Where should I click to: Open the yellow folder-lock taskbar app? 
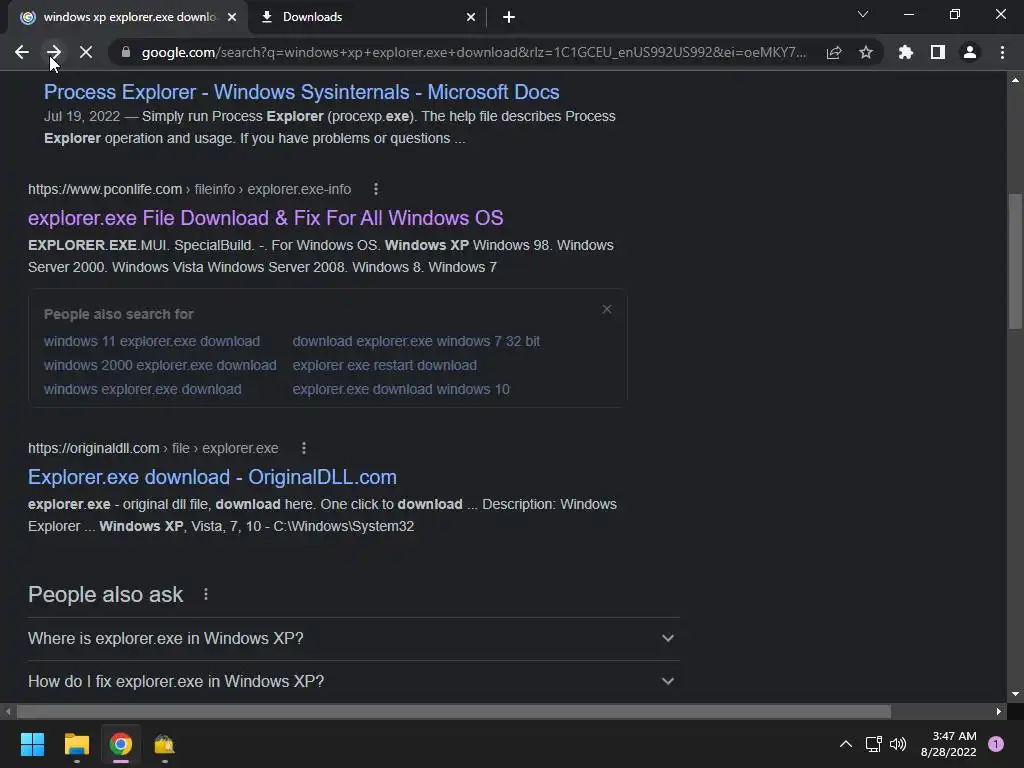tap(165, 744)
